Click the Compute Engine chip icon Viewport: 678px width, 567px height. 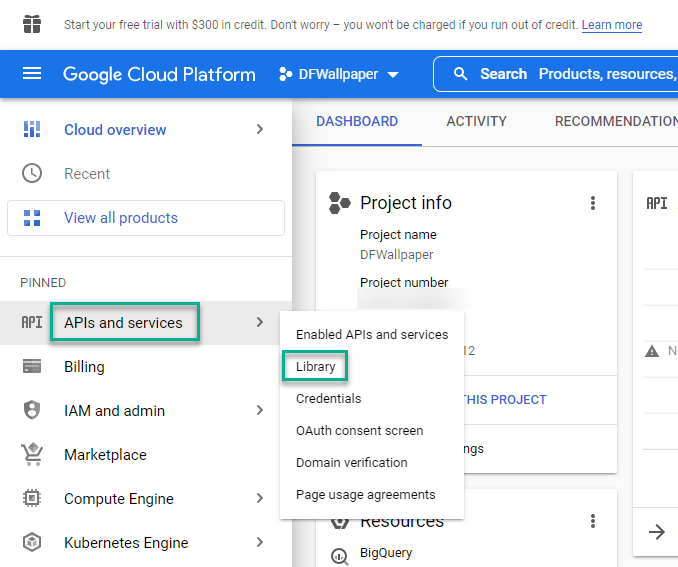[x=32, y=498]
